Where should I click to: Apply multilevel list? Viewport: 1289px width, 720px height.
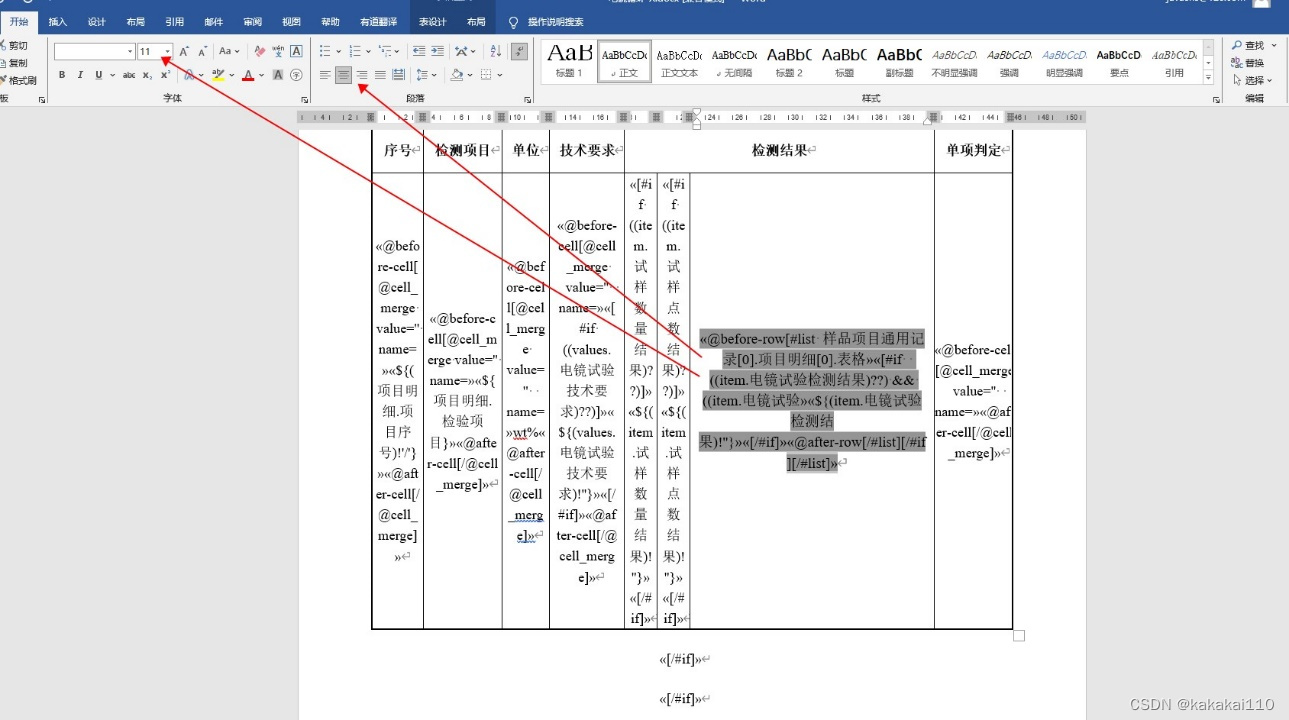tap(384, 51)
